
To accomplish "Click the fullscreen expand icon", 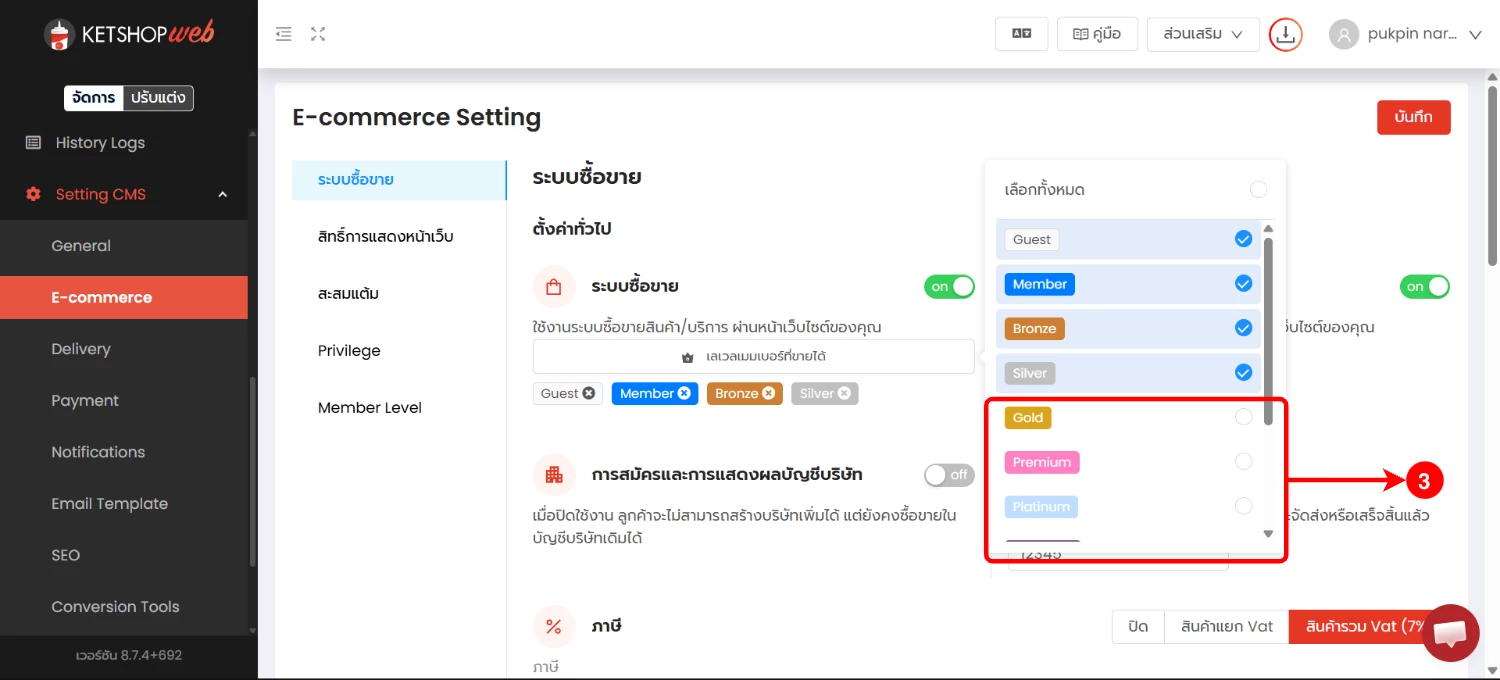I will click(318, 34).
